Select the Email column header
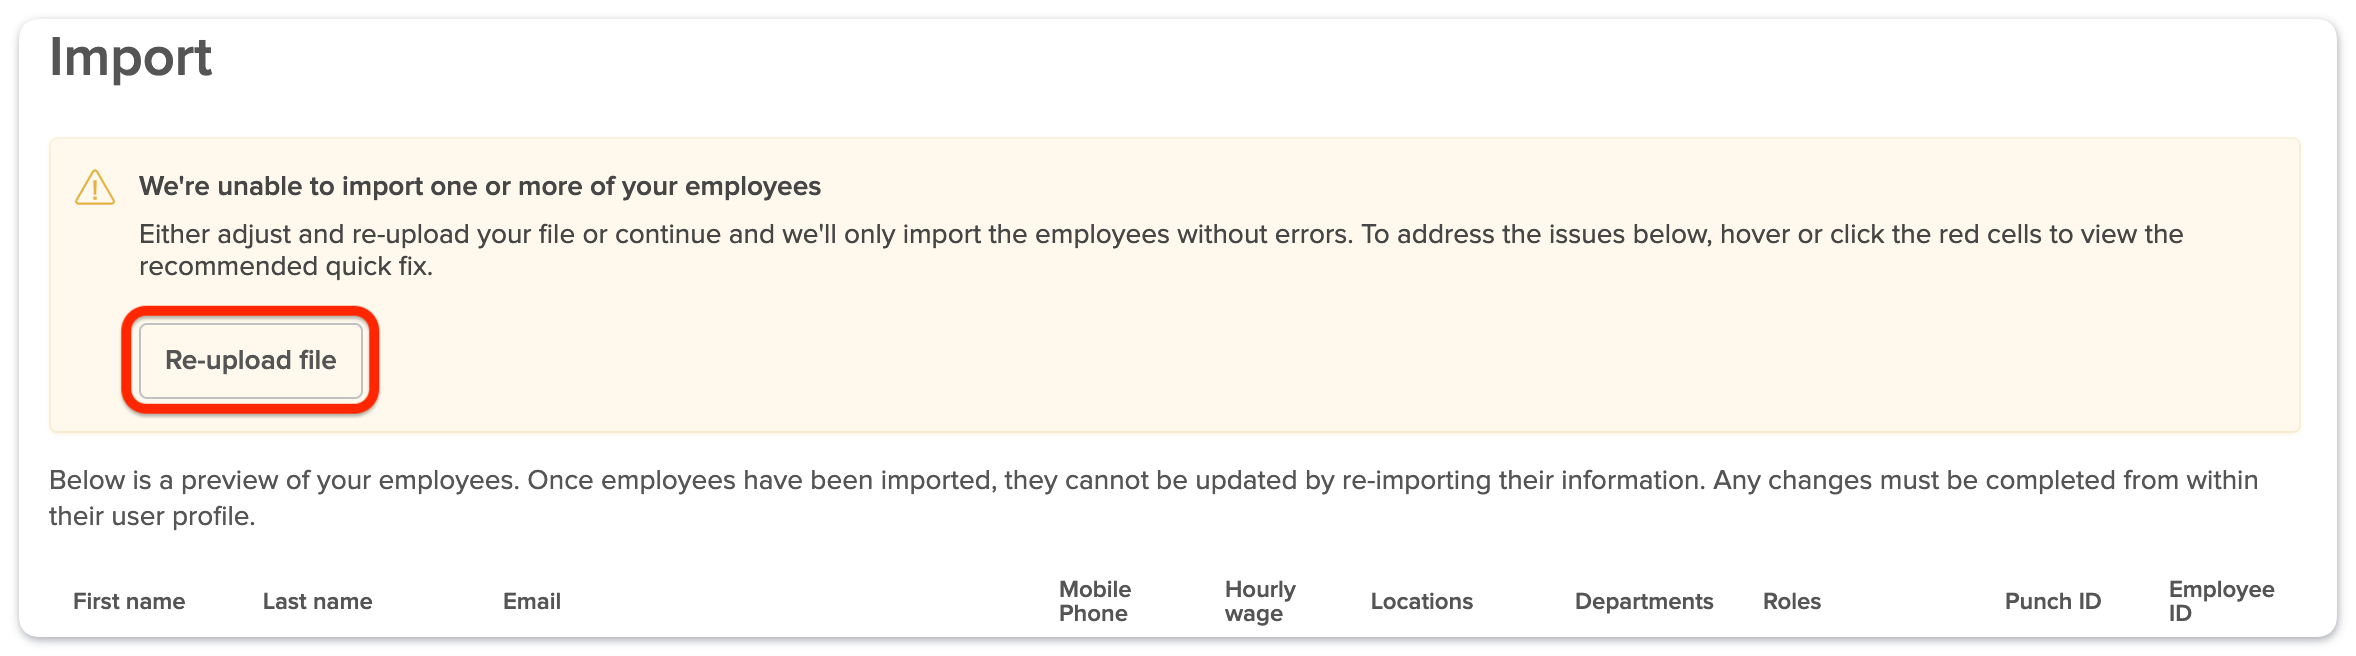Viewport: 2356px width, 656px height. point(531,601)
